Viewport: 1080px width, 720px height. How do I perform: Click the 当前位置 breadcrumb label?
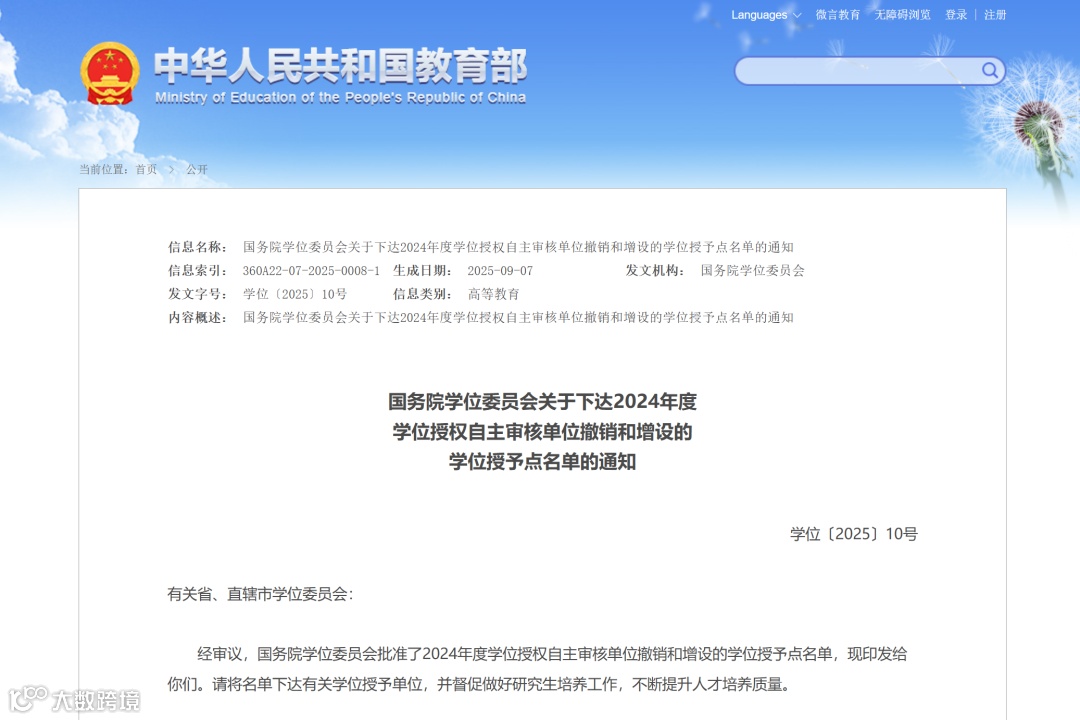click(x=103, y=169)
